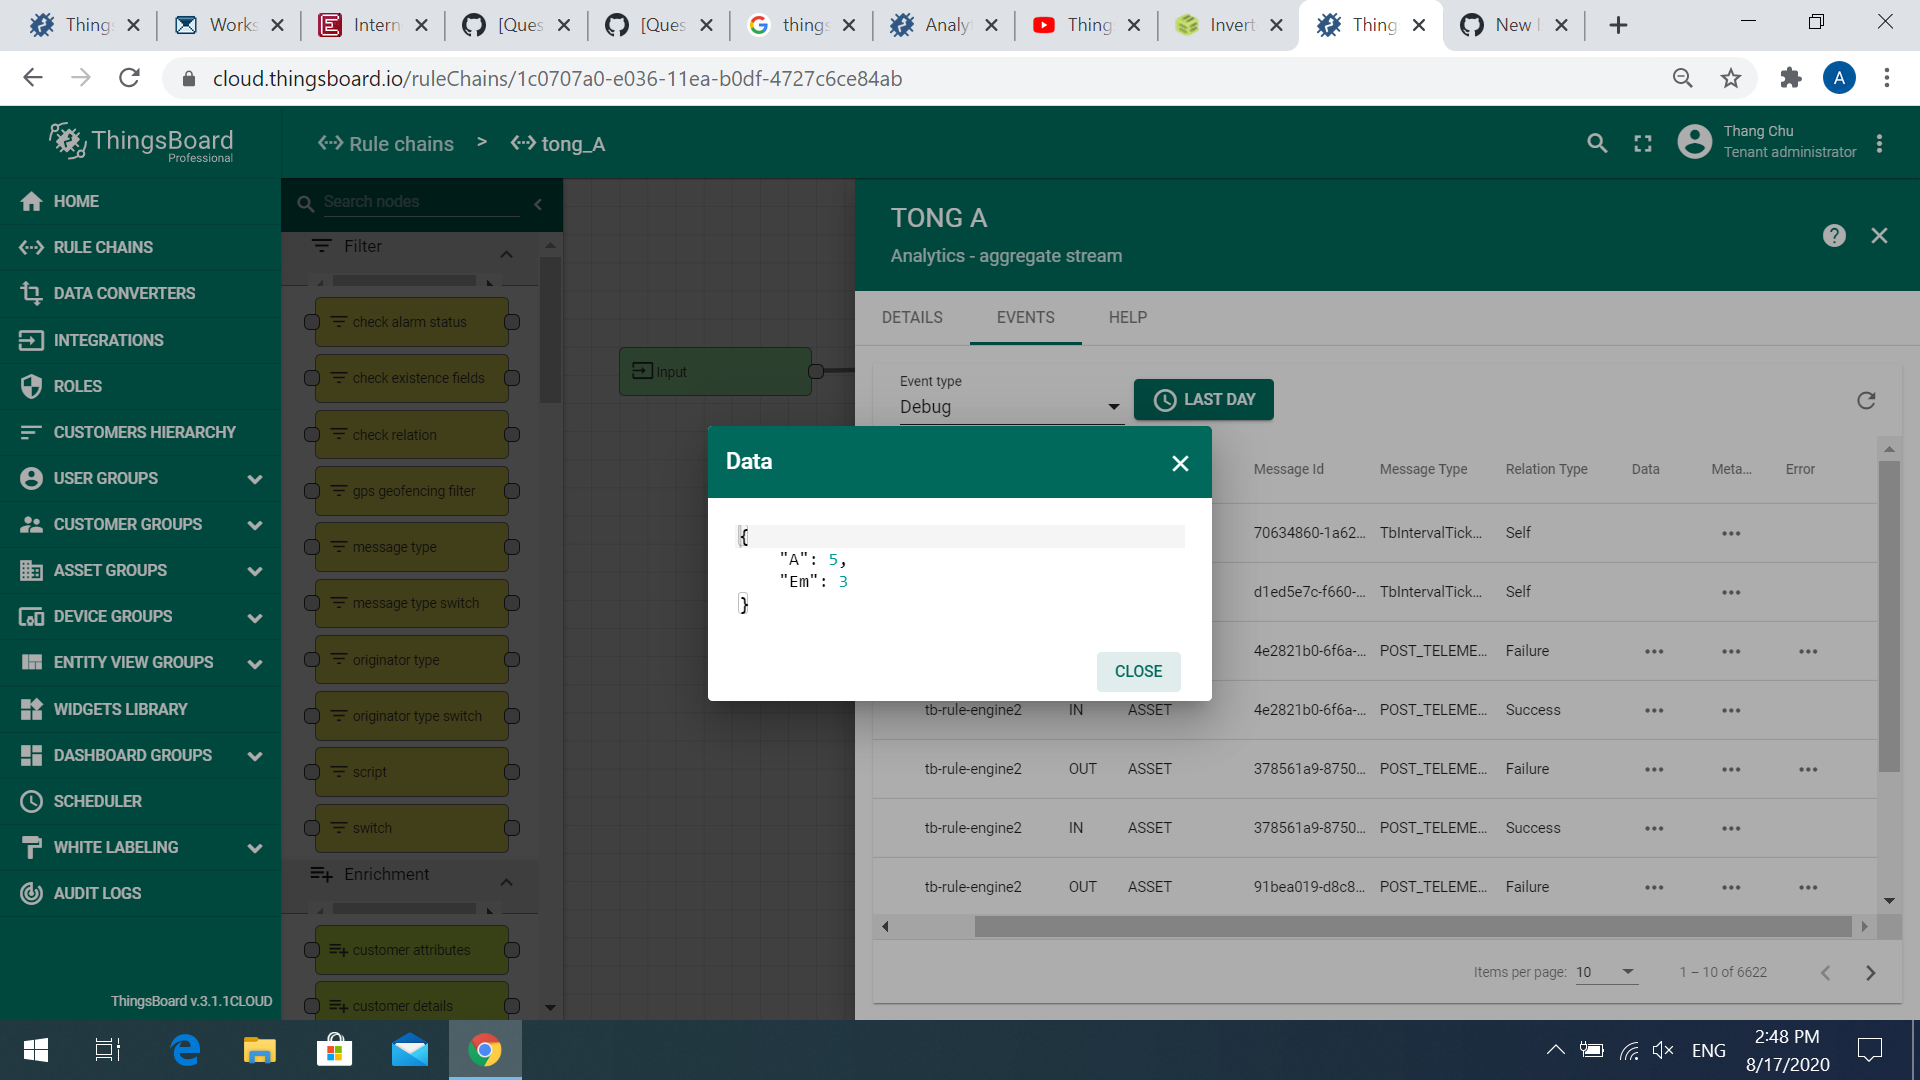
Task: Open the Data Converters section
Action: coord(124,293)
